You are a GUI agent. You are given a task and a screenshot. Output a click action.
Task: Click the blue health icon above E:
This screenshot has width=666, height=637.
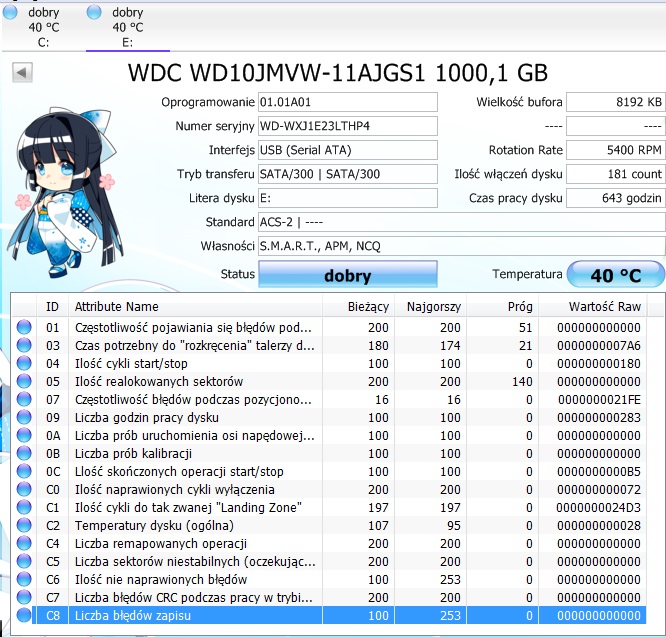(94, 12)
